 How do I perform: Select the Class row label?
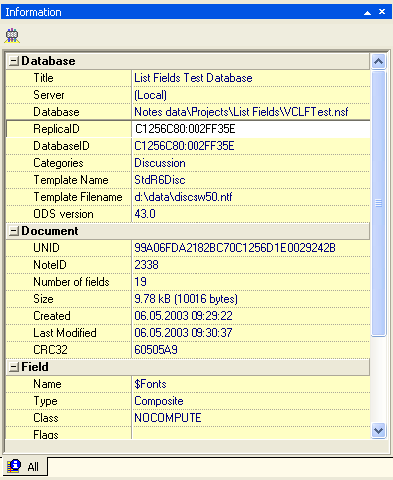tap(46, 418)
